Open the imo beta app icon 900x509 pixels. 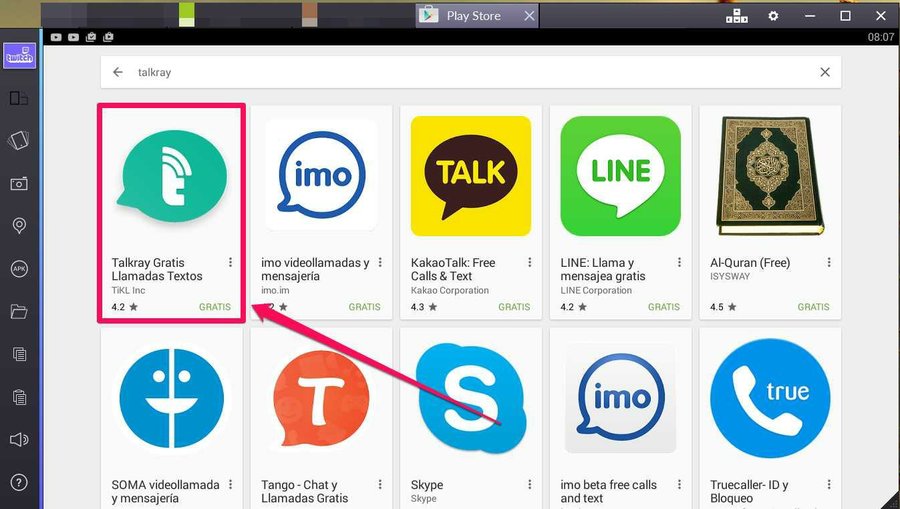tap(620, 398)
